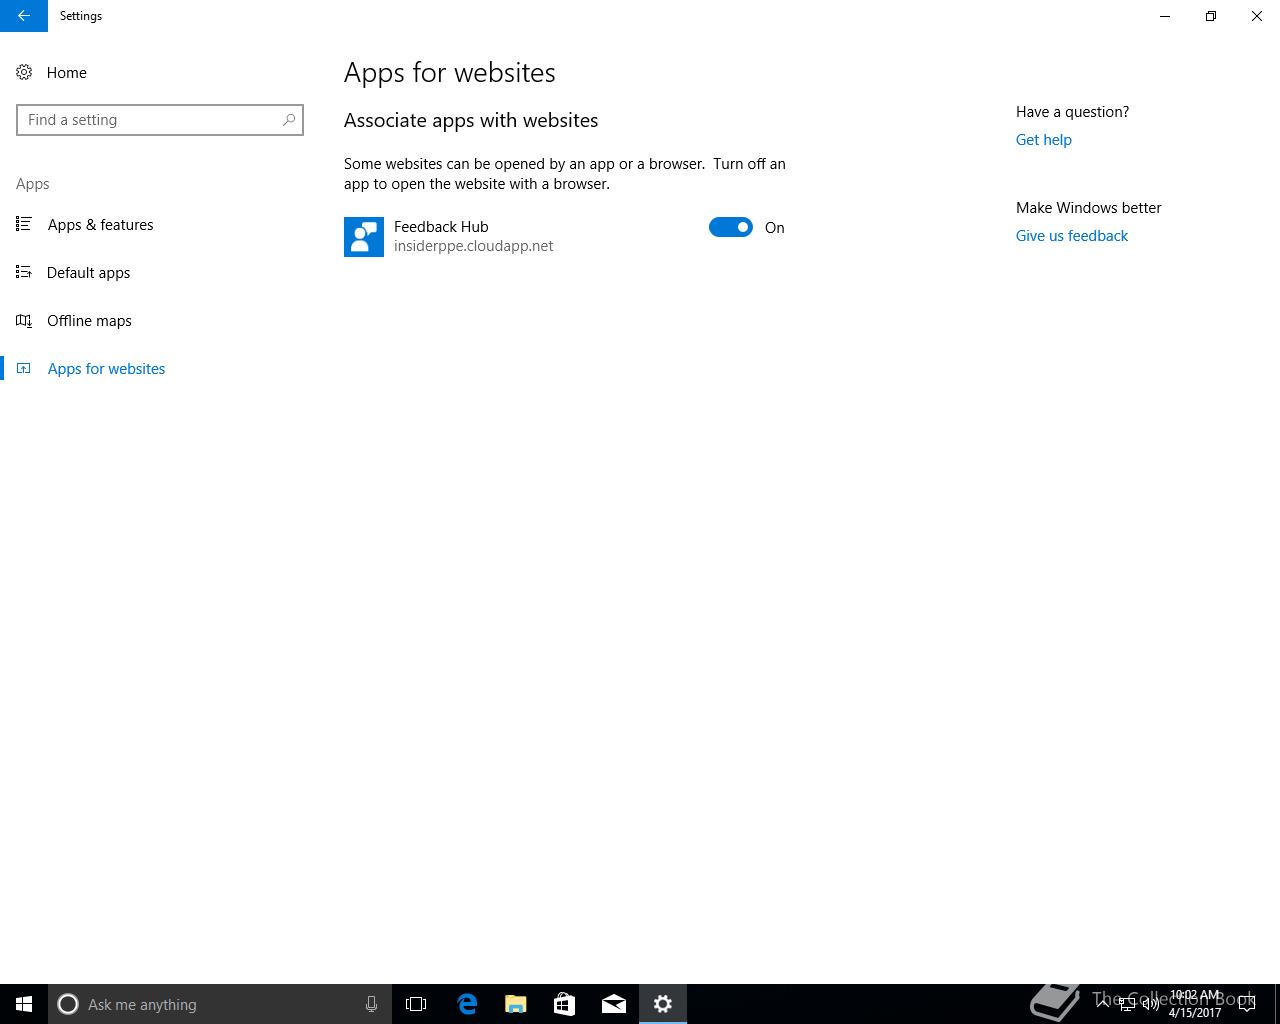Go back with the Settings back arrow

tap(23, 16)
